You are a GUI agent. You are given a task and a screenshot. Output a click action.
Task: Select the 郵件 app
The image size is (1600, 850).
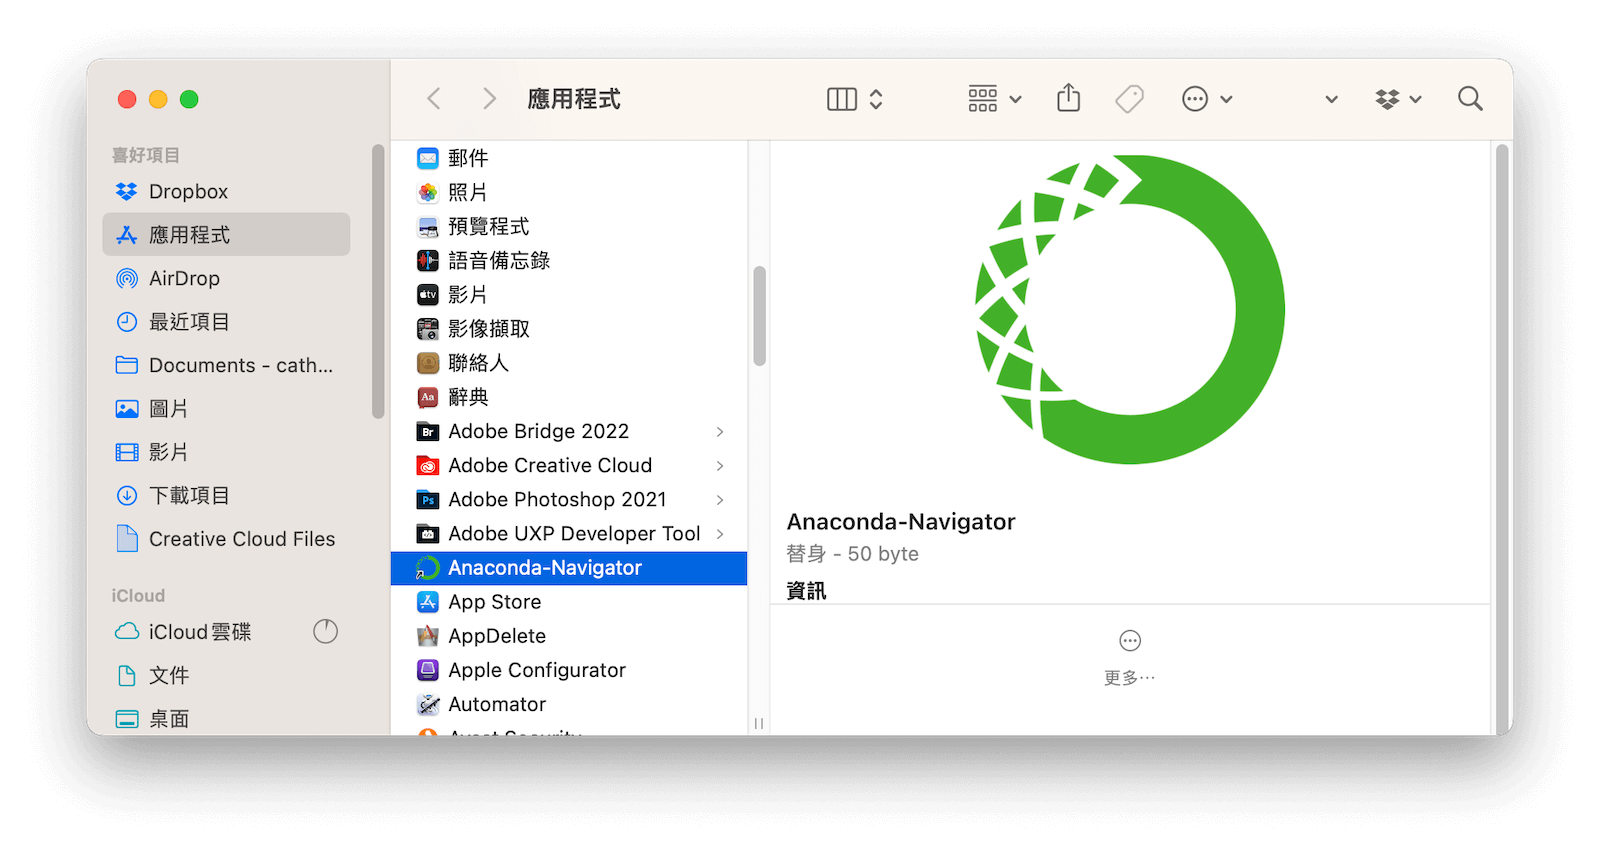[569, 158]
